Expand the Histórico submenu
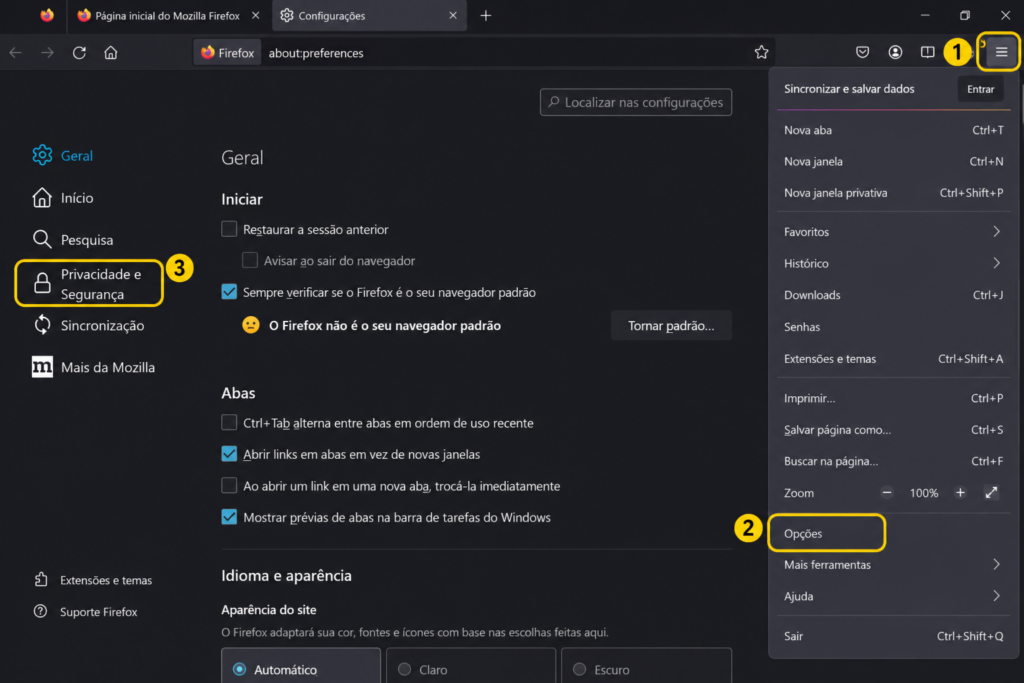Viewport: 1024px width, 683px height. (893, 263)
